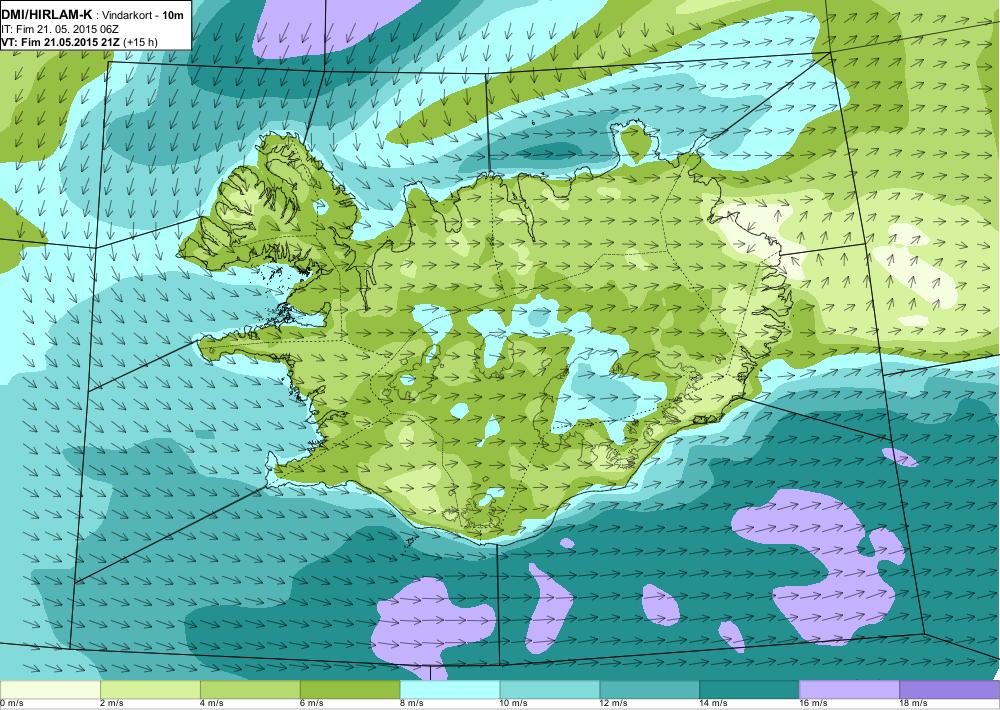Select the 'VT: Fim 21.05.2015 21Z' line
This screenshot has width=1000, height=710.
coord(61,42)
